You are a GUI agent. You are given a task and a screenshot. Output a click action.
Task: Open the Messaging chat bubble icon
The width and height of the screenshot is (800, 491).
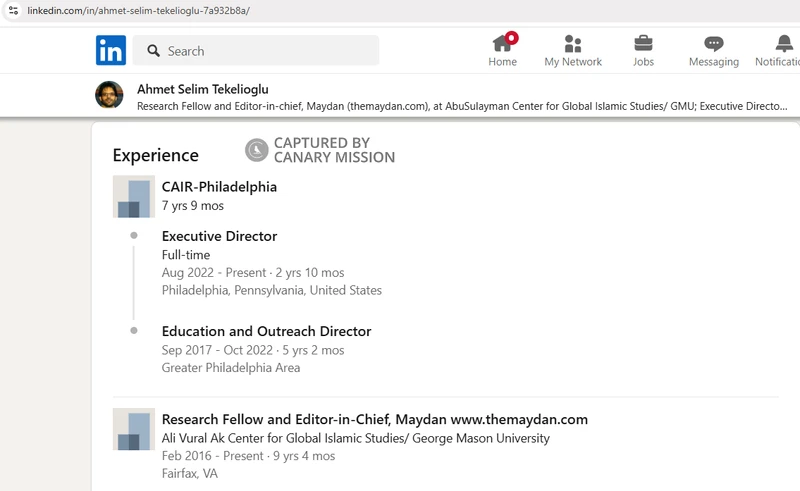(x=713, y=43)
